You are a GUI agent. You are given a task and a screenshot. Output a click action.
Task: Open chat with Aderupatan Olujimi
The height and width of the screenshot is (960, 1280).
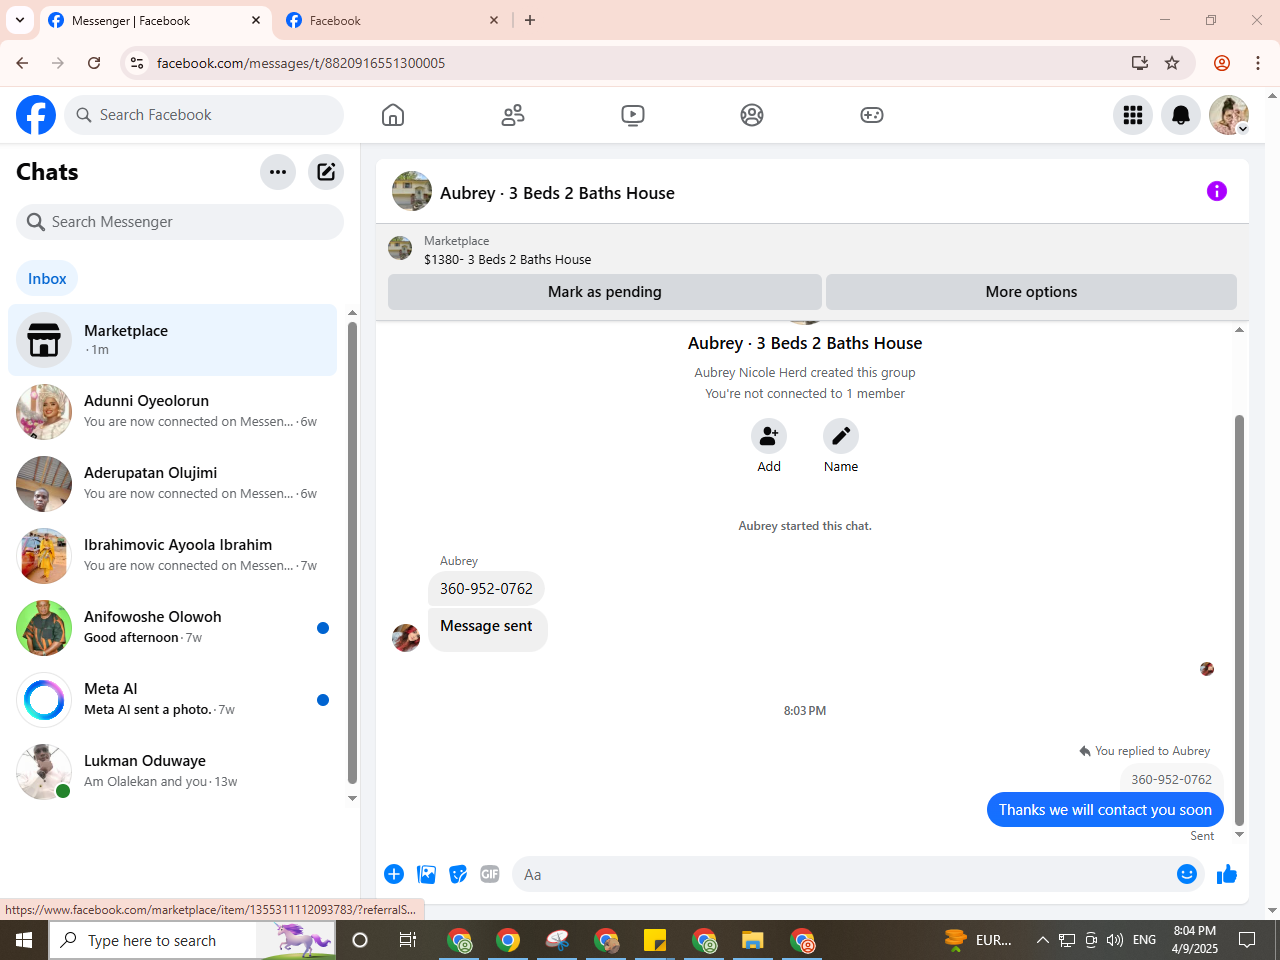pyautogui.click(x=173, y=484)
